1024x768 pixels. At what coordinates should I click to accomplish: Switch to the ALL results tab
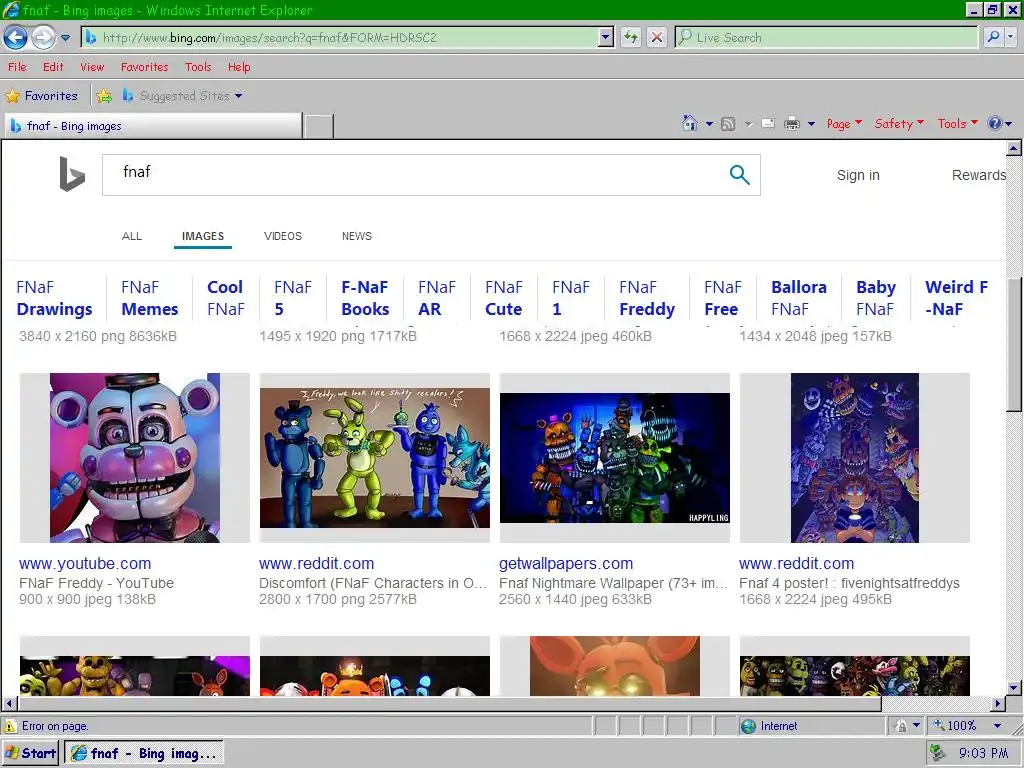coord(132,236)
